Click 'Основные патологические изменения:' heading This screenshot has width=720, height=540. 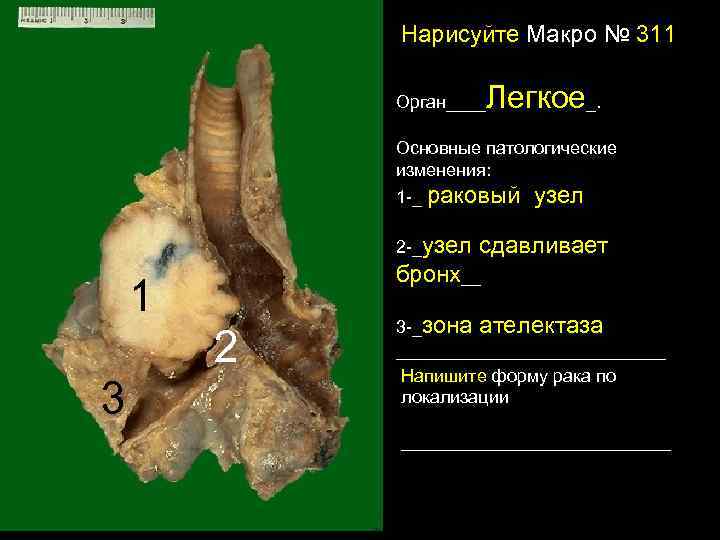point(506,159)
